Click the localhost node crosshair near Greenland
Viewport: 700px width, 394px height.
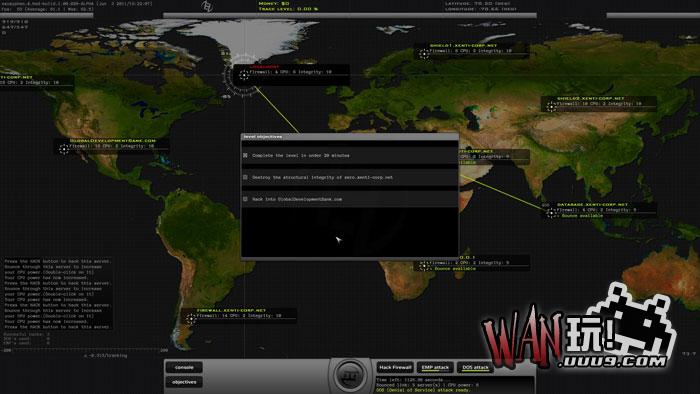pyautogui.click(x=244, y=75)
